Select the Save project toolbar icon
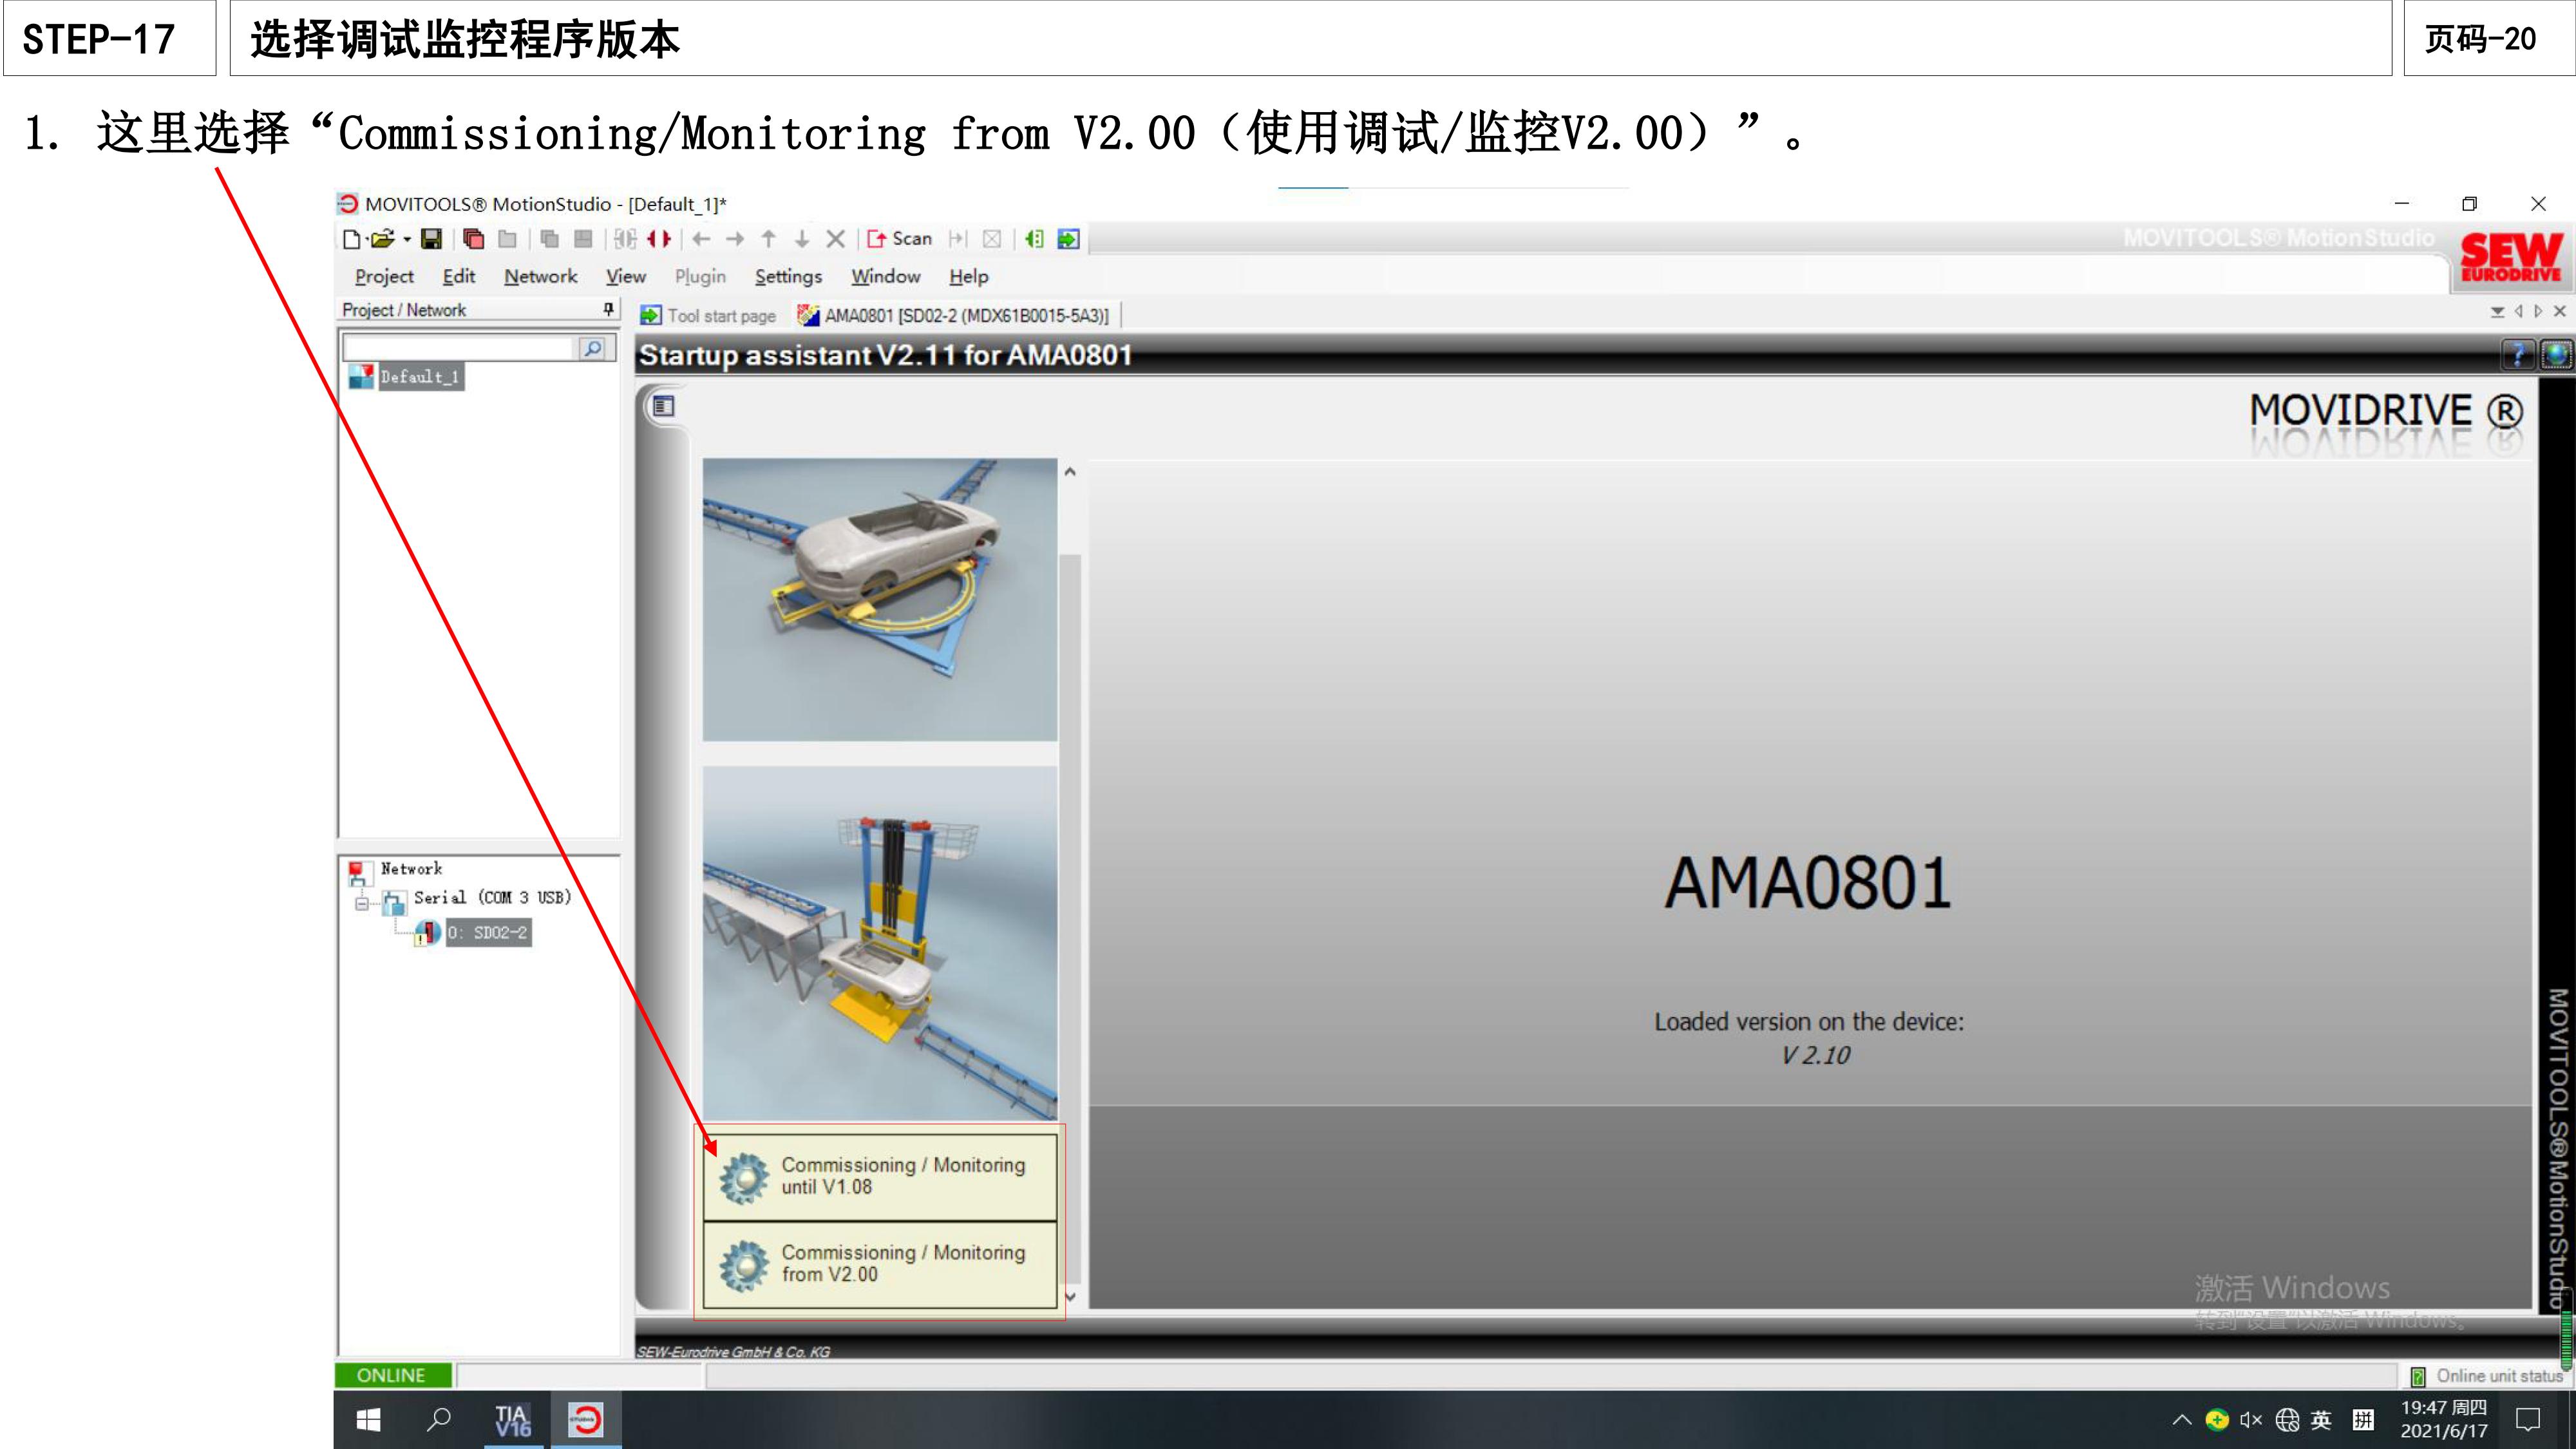 431,239
